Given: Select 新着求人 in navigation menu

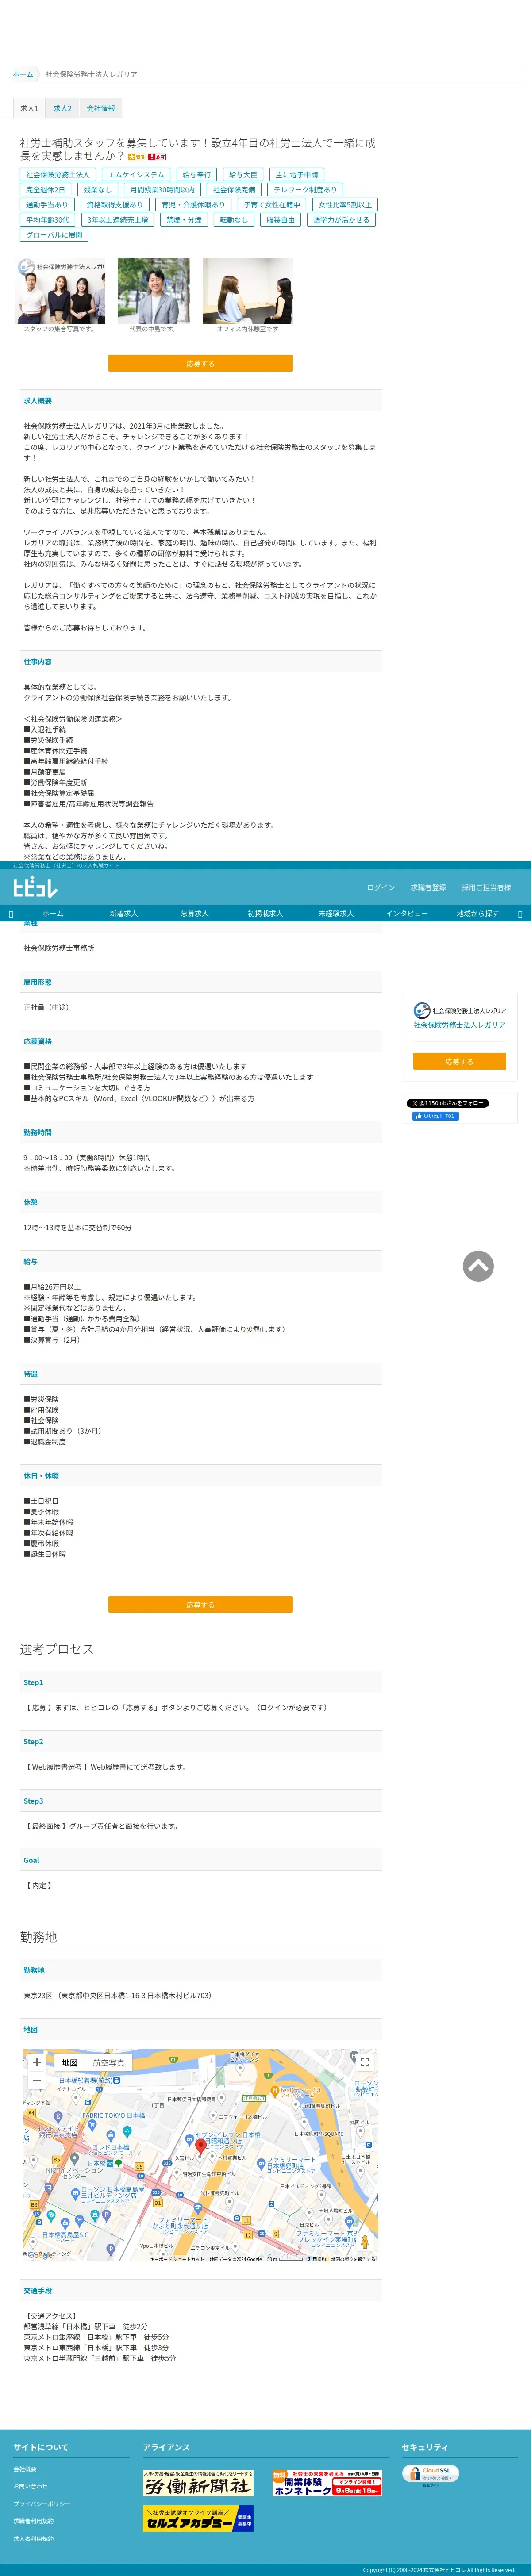Looking at the screenshot, I should (x=123, y=914).
